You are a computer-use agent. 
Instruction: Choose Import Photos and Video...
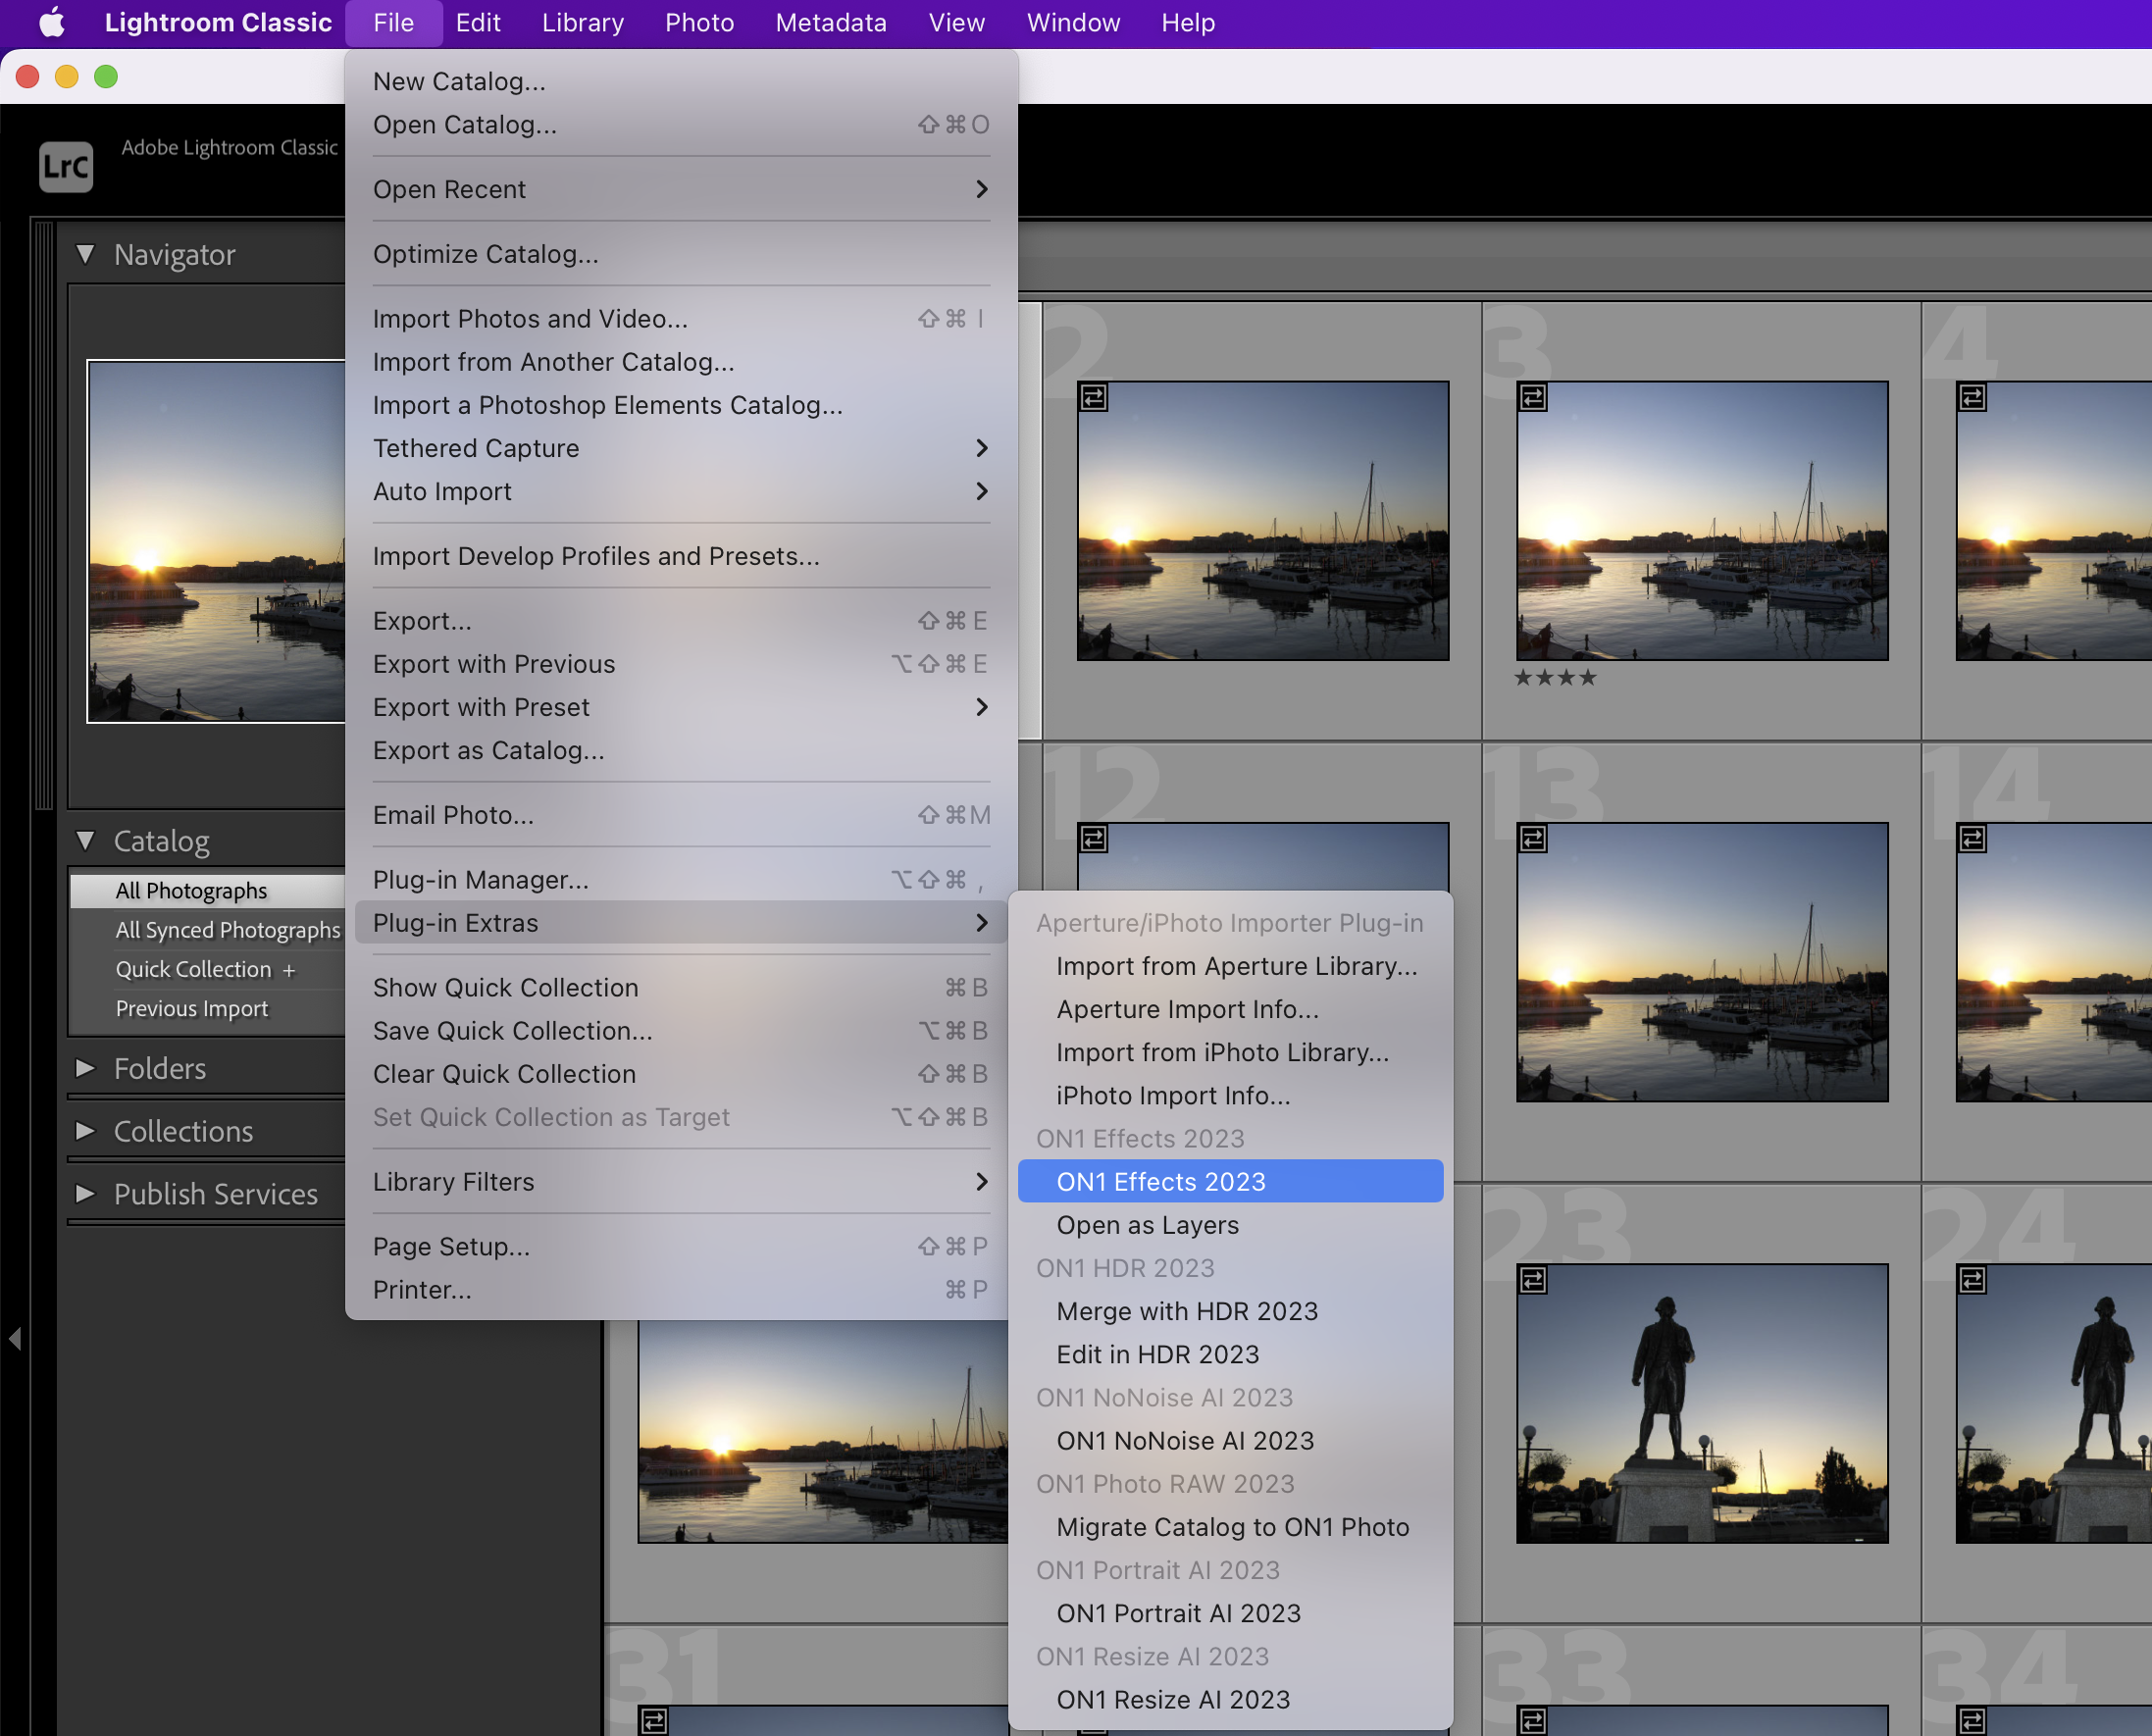pos(681,319)
